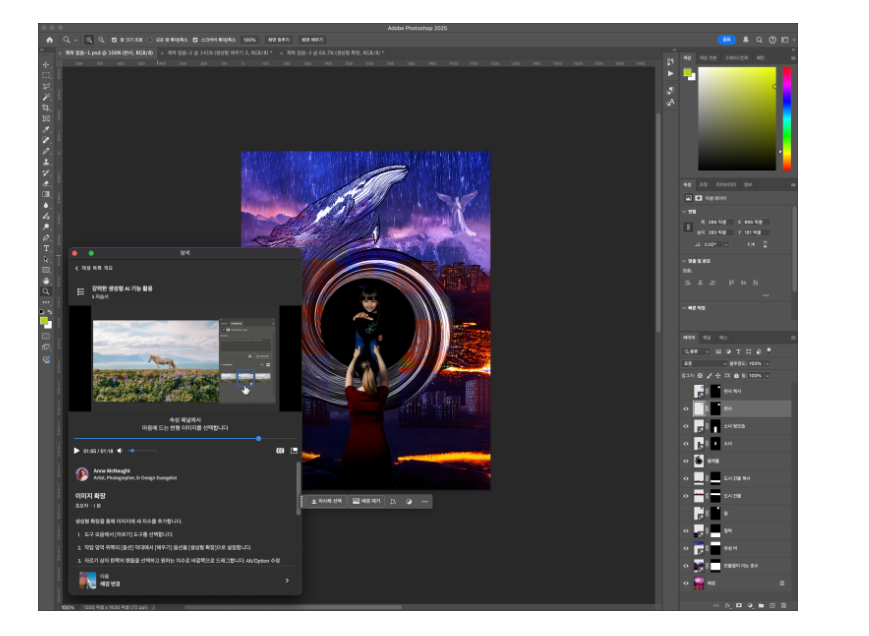Select the Gradient tool
This screenshot has height=636, width=869.
46,194
